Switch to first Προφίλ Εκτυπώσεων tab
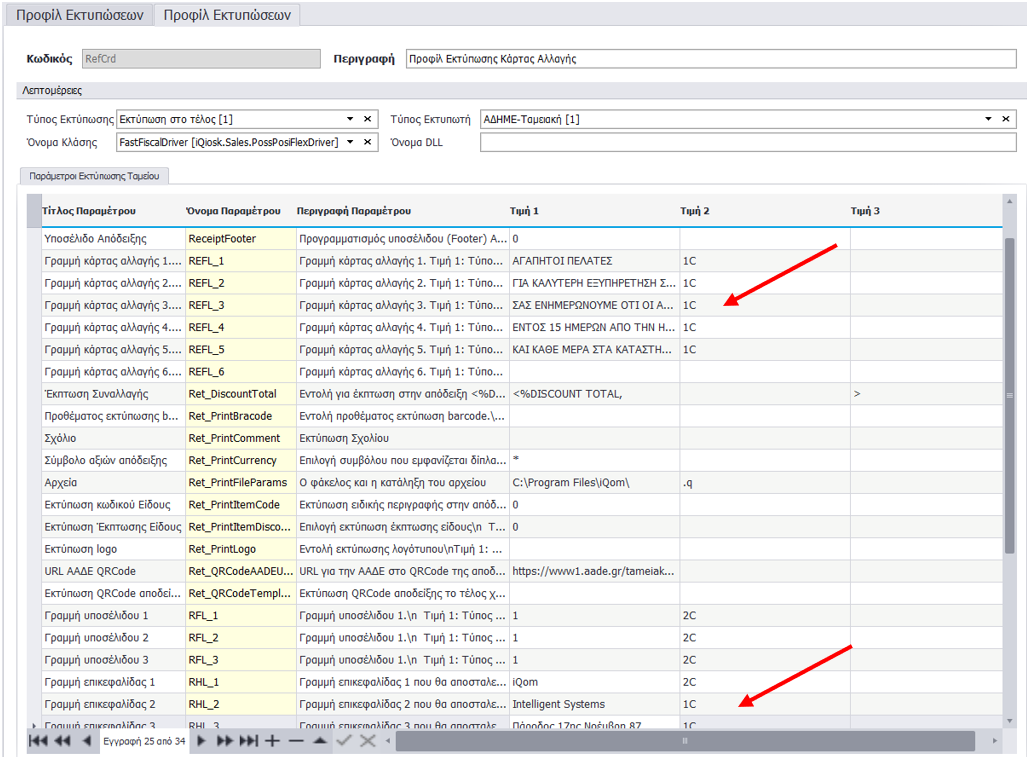This screenshot has height=757, width=1027. 80,15
